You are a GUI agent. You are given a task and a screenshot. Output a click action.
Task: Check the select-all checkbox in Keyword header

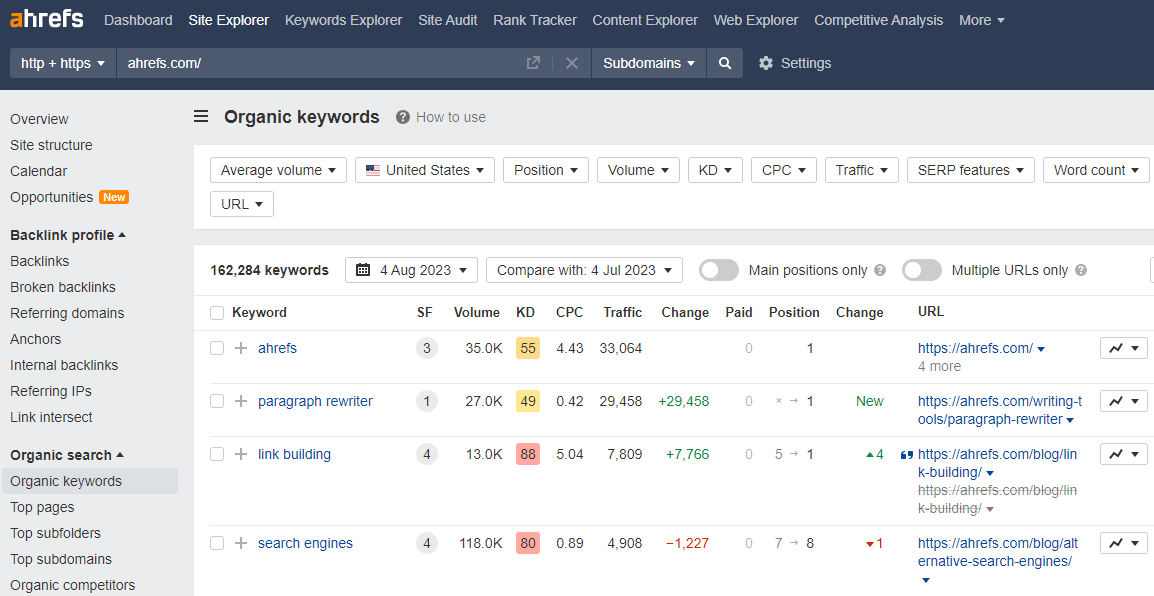(217, 313)
